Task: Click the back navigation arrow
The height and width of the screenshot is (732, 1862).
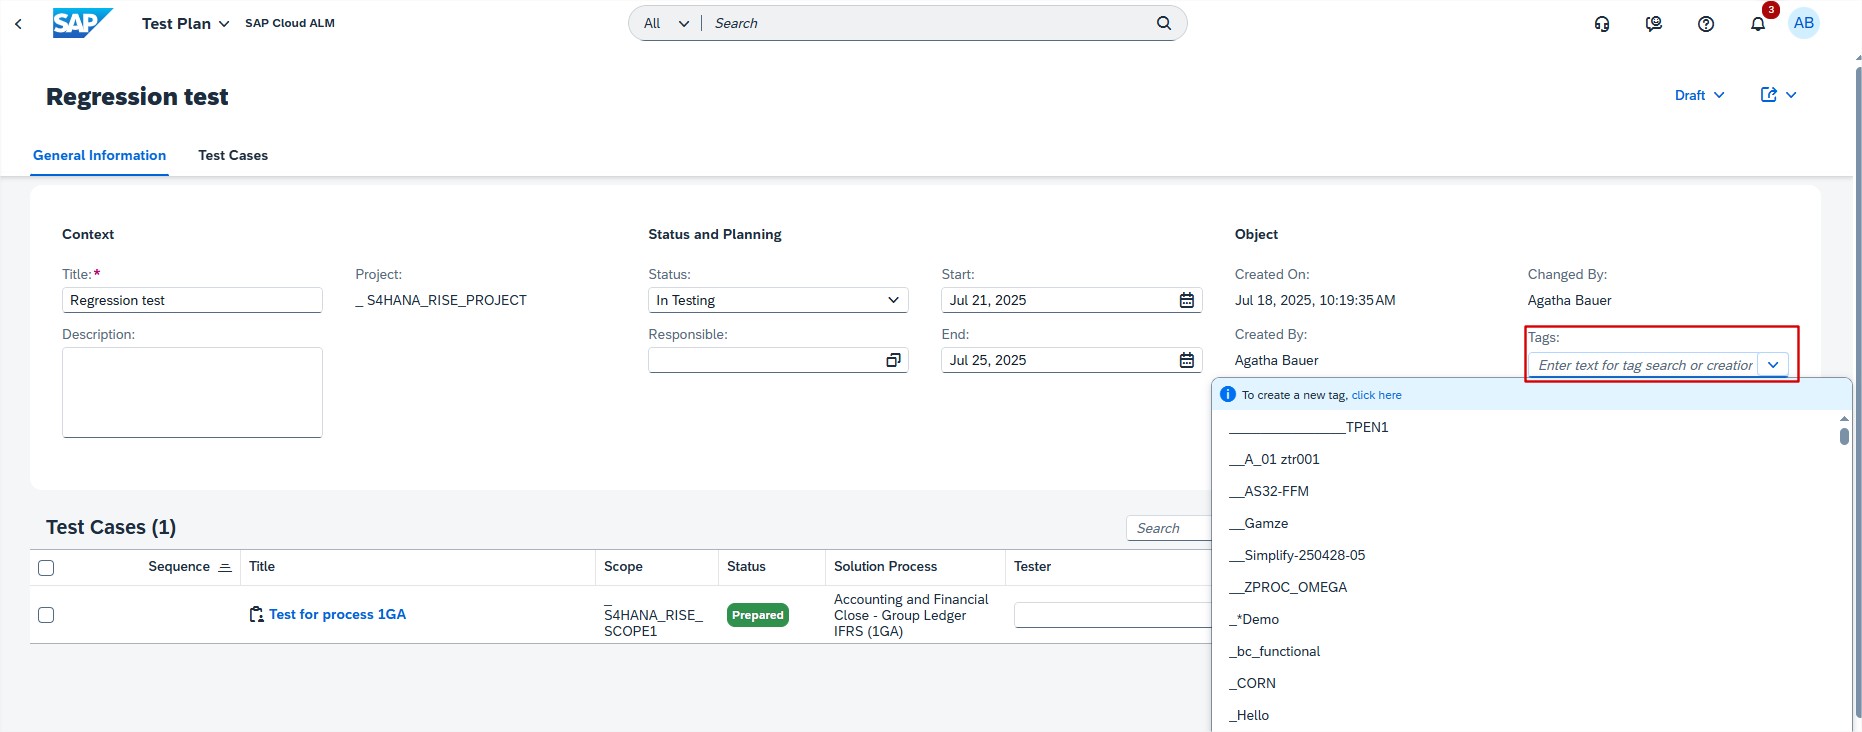Action: click(18, 24)
